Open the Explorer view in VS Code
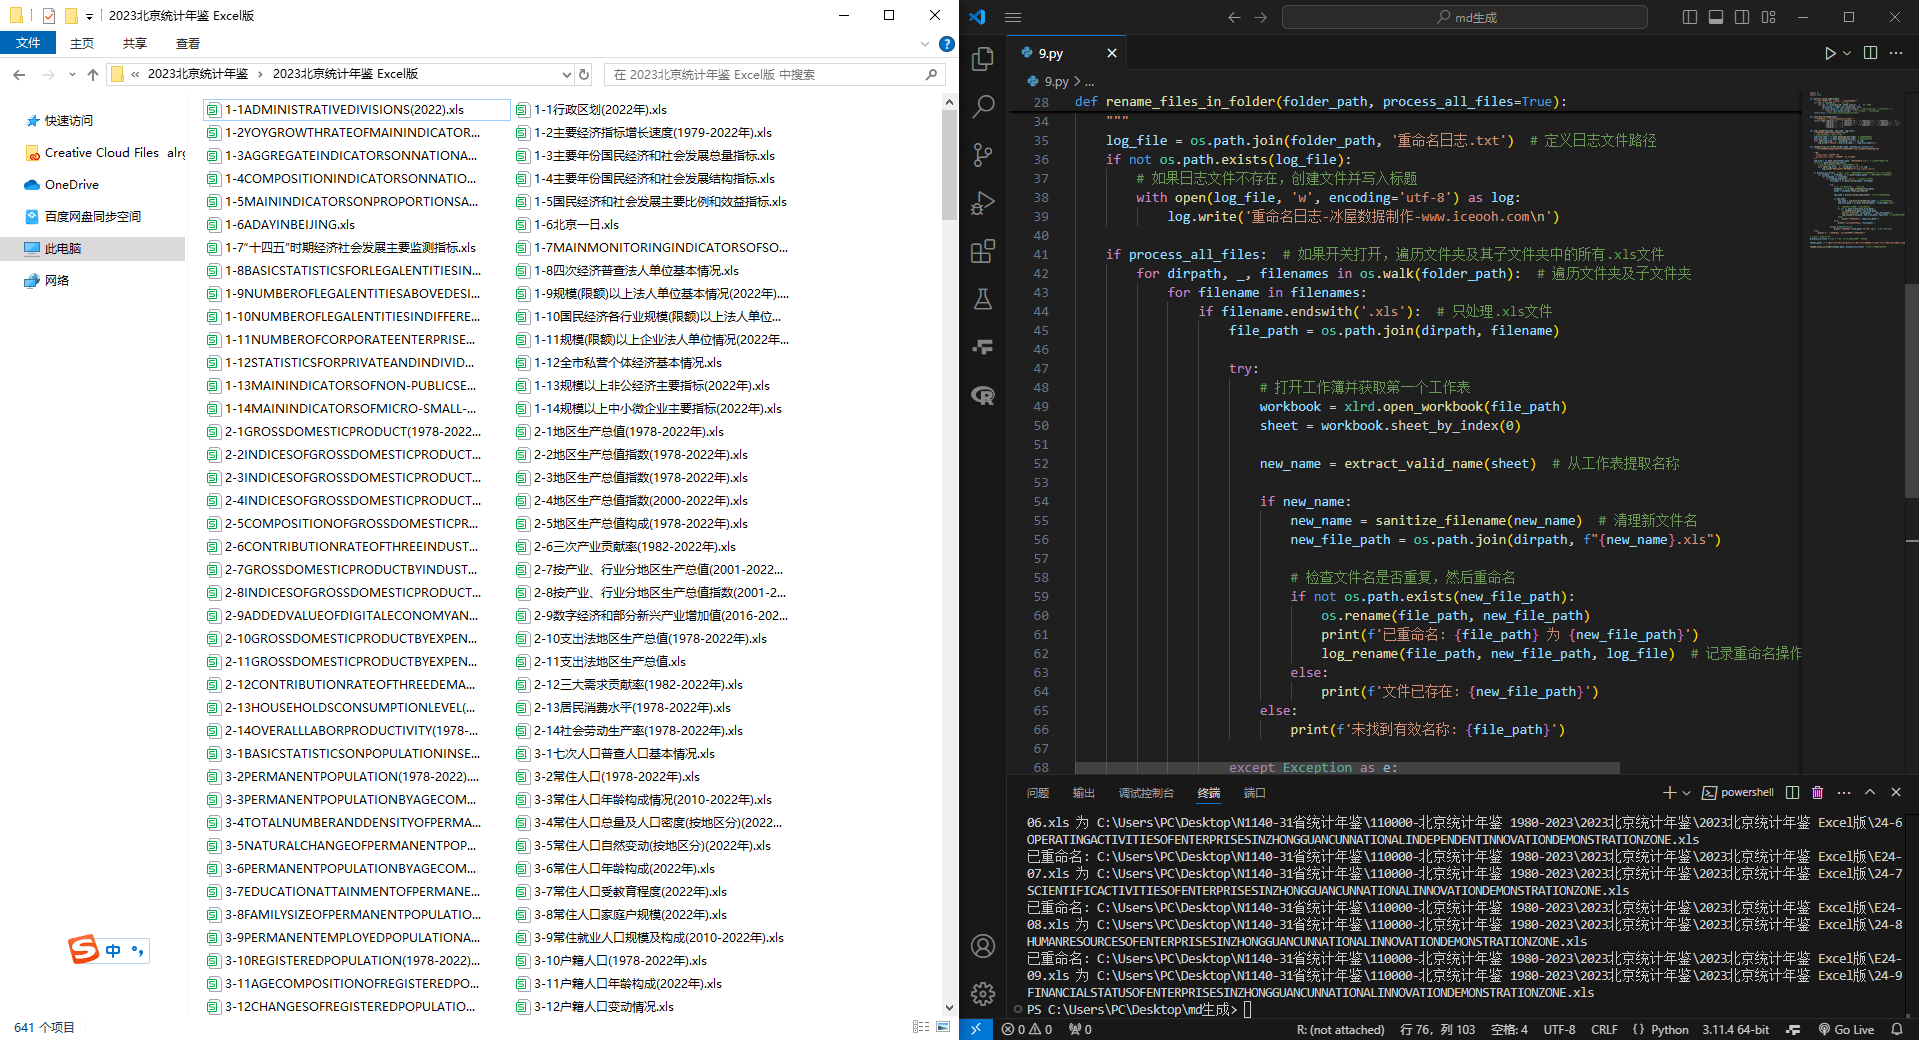This screenshot has height=1040, width=1919. tap(983, 59)
